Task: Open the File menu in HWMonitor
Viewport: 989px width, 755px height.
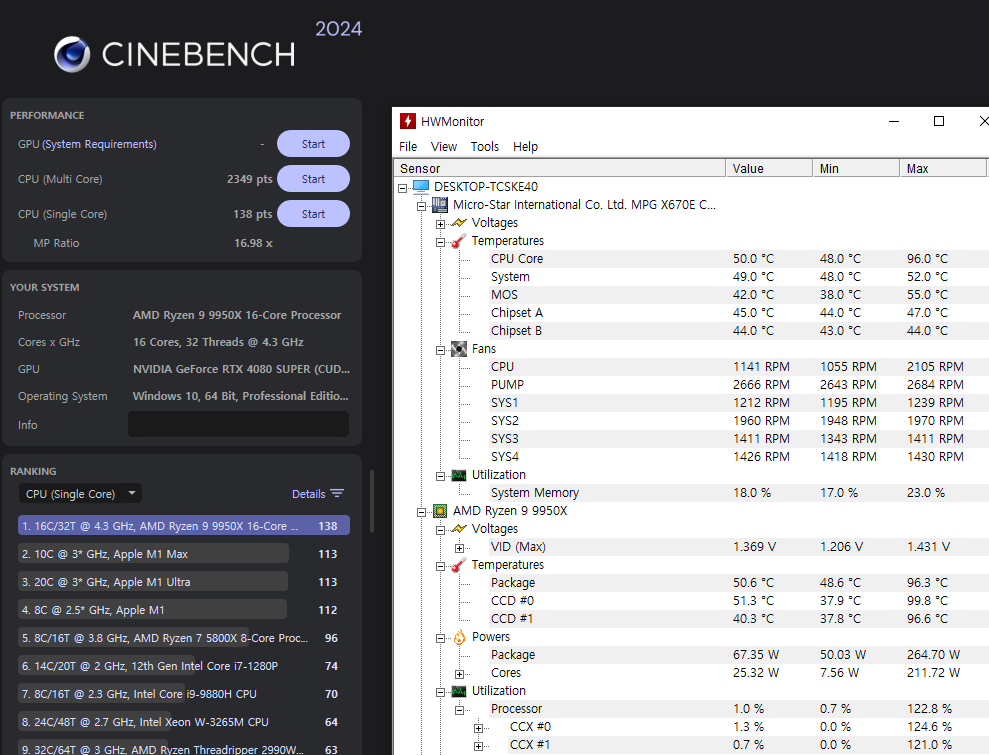Action: pos(408,146)
